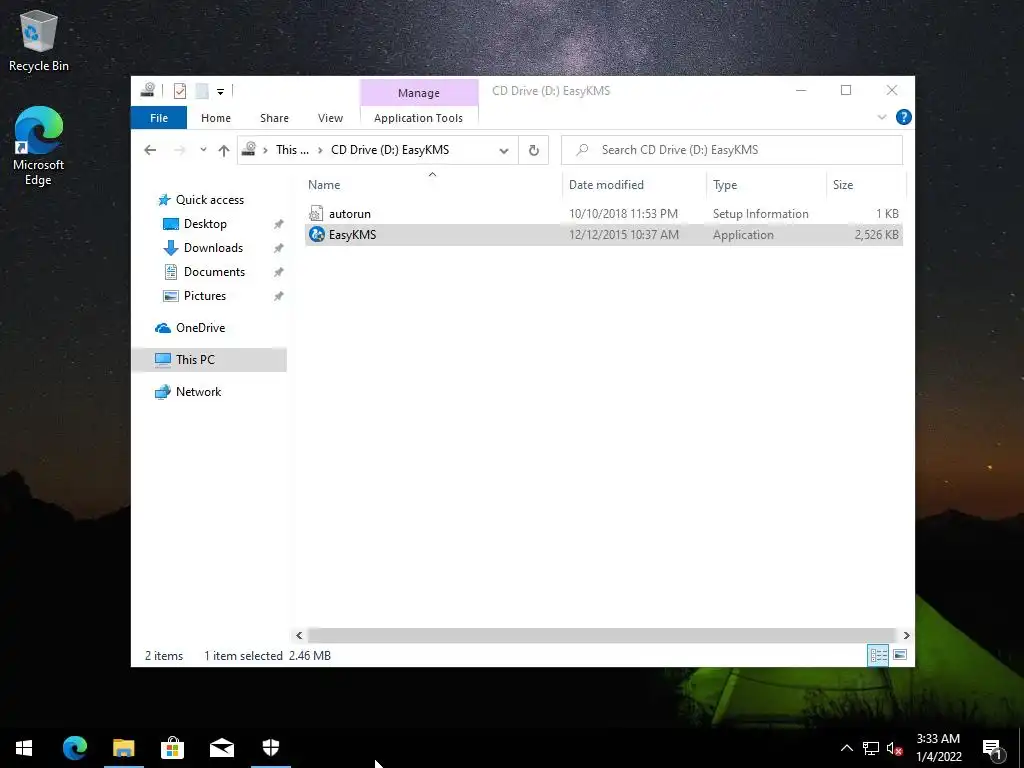This screenshot has height=768, width=1024.
Task: Open Desktop in Quick access
Action: 205,224
